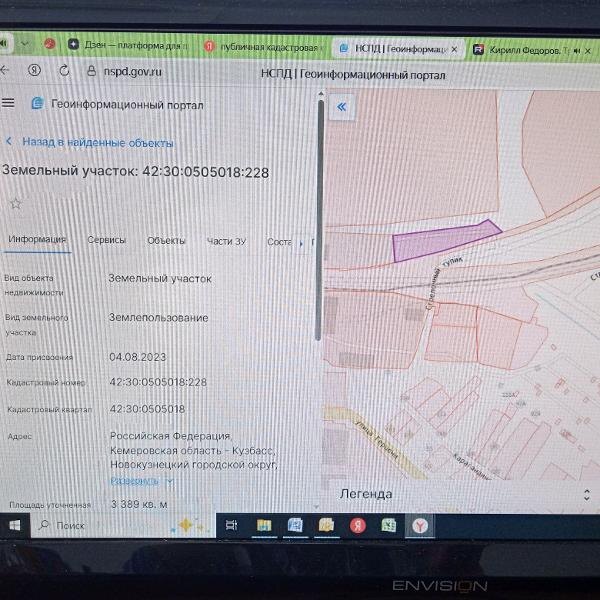Click the side panel vertical scrollbar

(x=320, y=220)
